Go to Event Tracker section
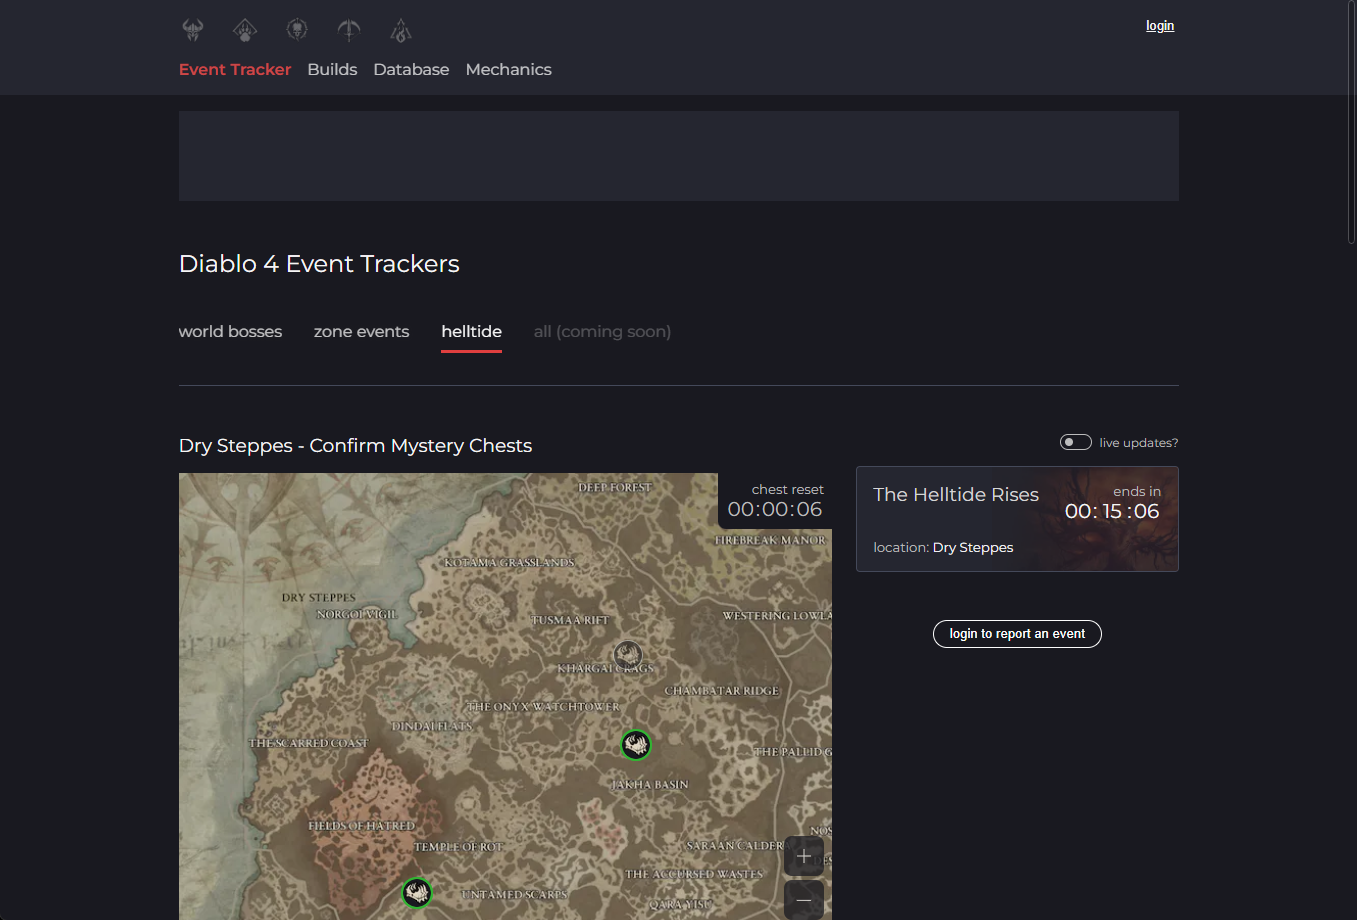Image resolution: width=1357 pixels, height=920 pixels. tap(235, 69)
